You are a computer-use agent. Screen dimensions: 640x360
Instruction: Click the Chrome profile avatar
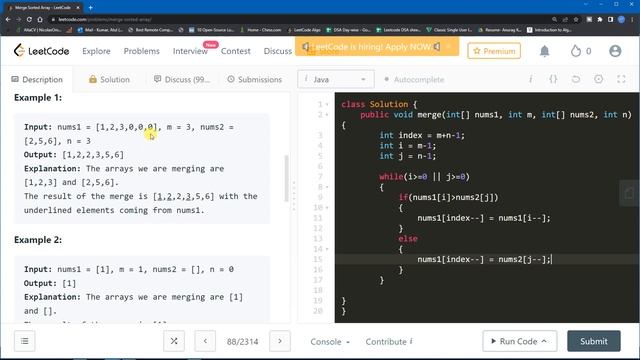(621, 19)
